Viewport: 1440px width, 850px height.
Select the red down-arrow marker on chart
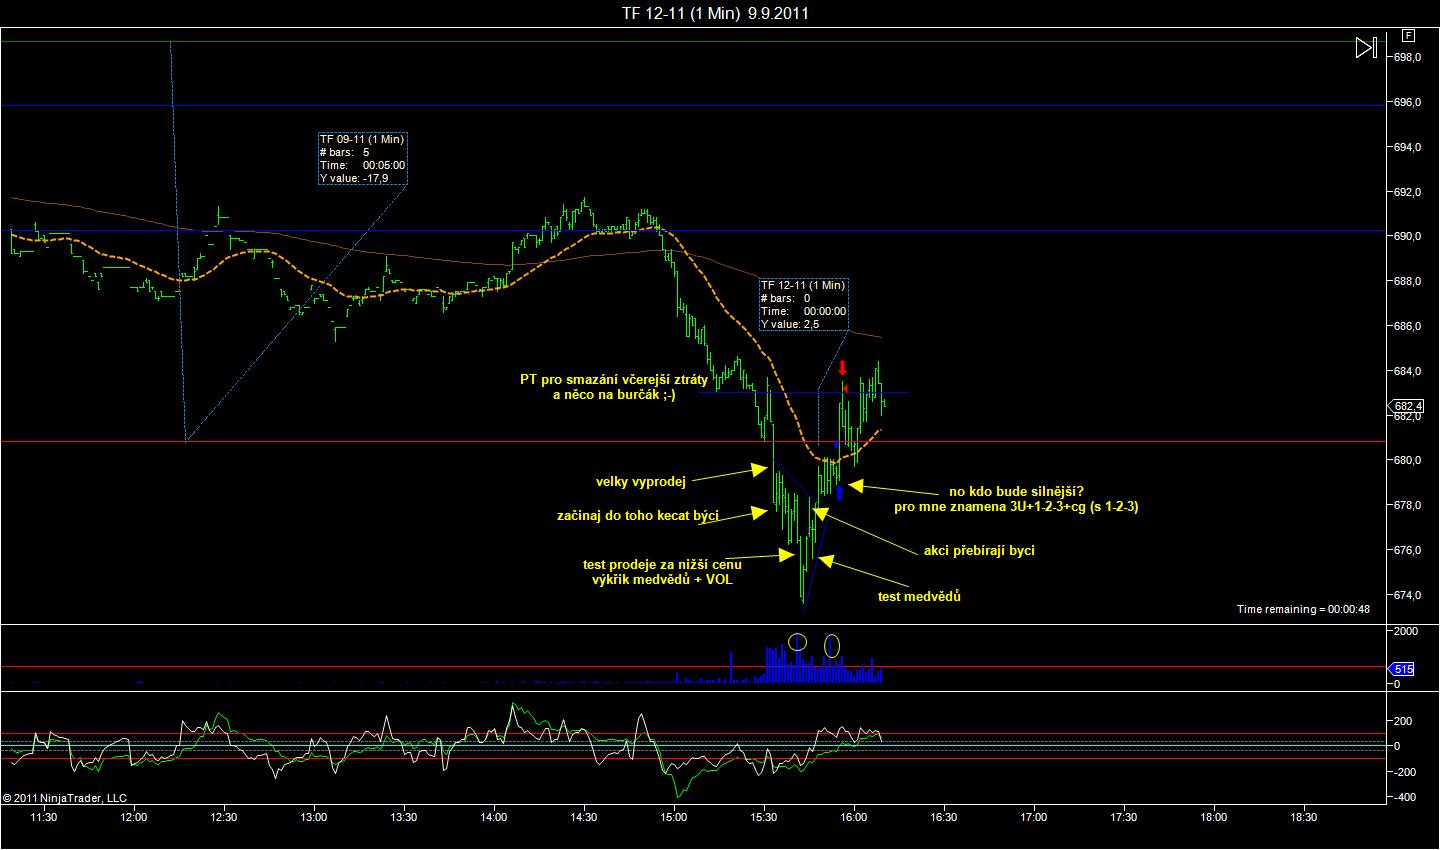pos(843,367)
